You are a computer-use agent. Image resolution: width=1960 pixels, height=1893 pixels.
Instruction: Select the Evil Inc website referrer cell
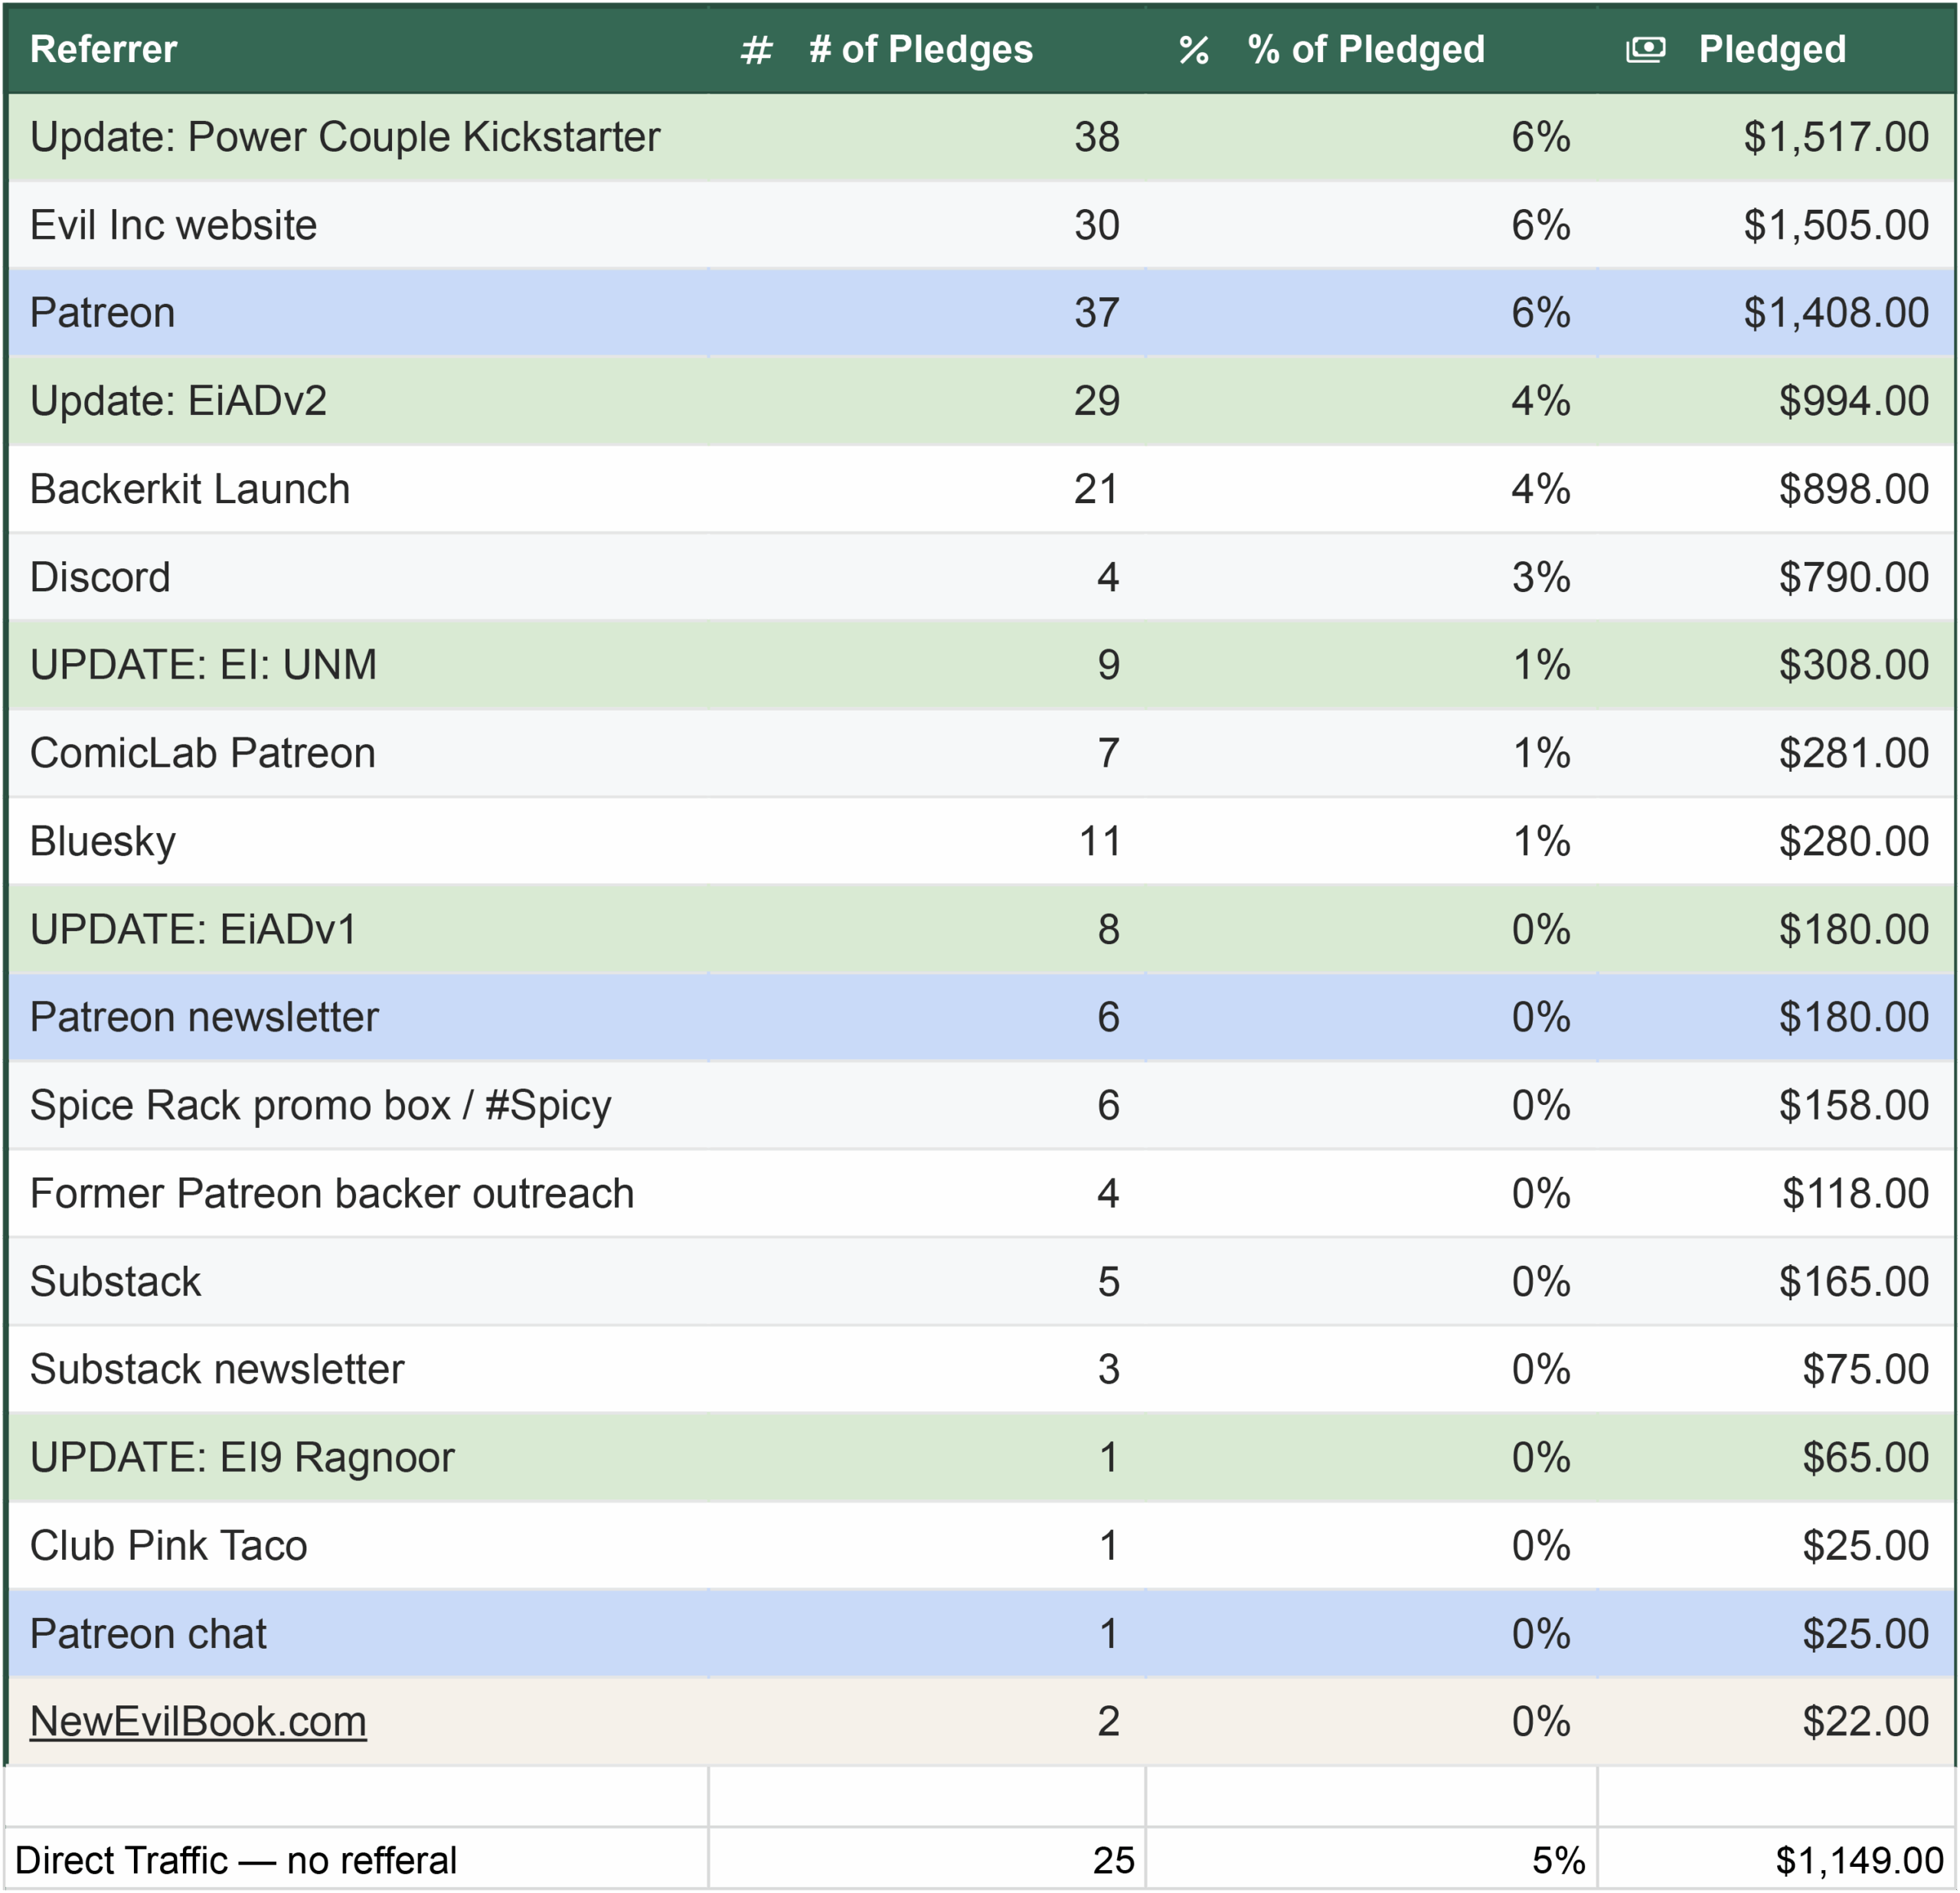click(x=173, y=225)
